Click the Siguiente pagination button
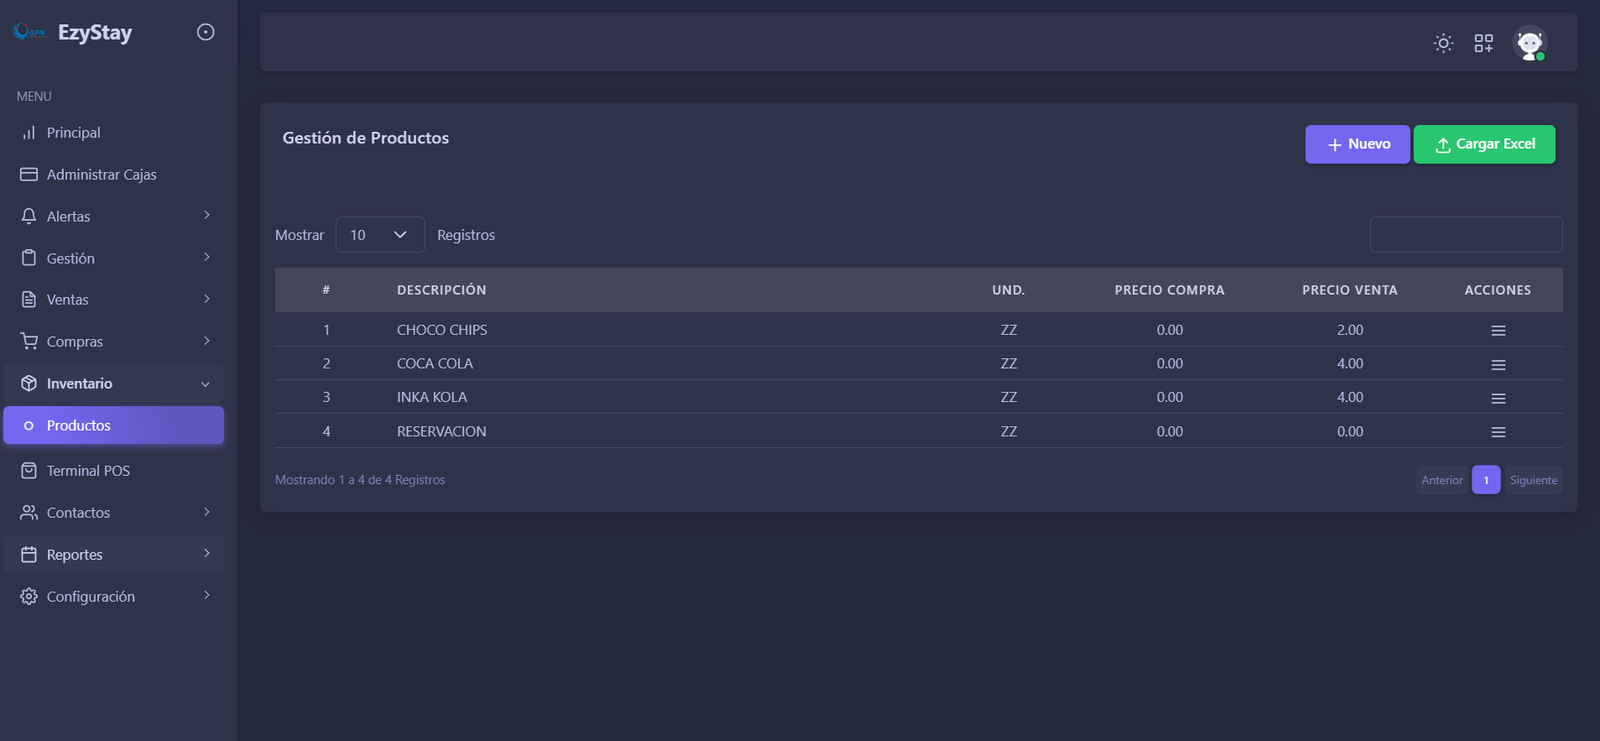This screenshot has height=741, width=1600. [1533, 480]
